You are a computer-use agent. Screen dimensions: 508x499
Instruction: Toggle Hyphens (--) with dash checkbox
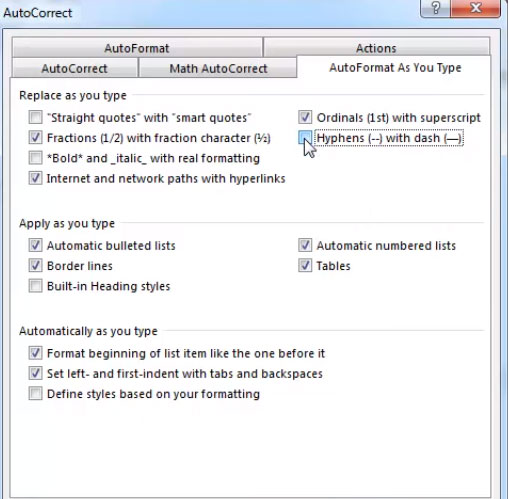tap(305, 138)
